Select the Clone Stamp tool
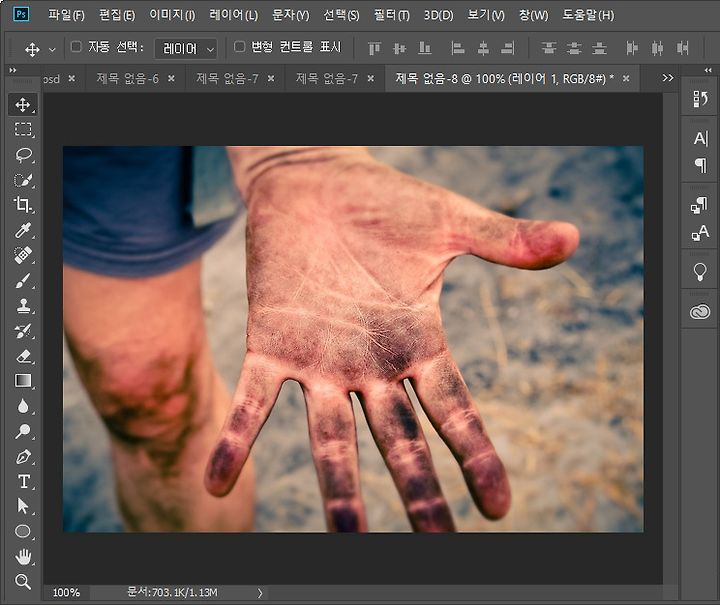Viewport: 720px width, 605px height. click(23, 306)
